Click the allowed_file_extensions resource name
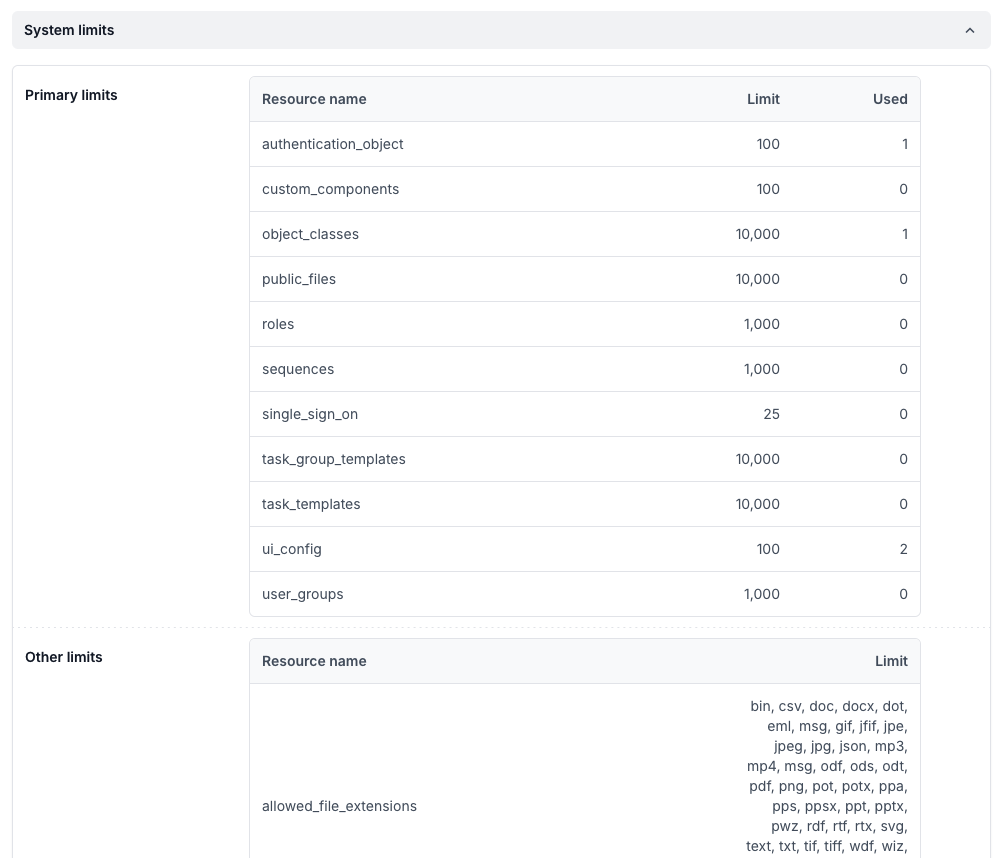 click(x=339, y=806)
